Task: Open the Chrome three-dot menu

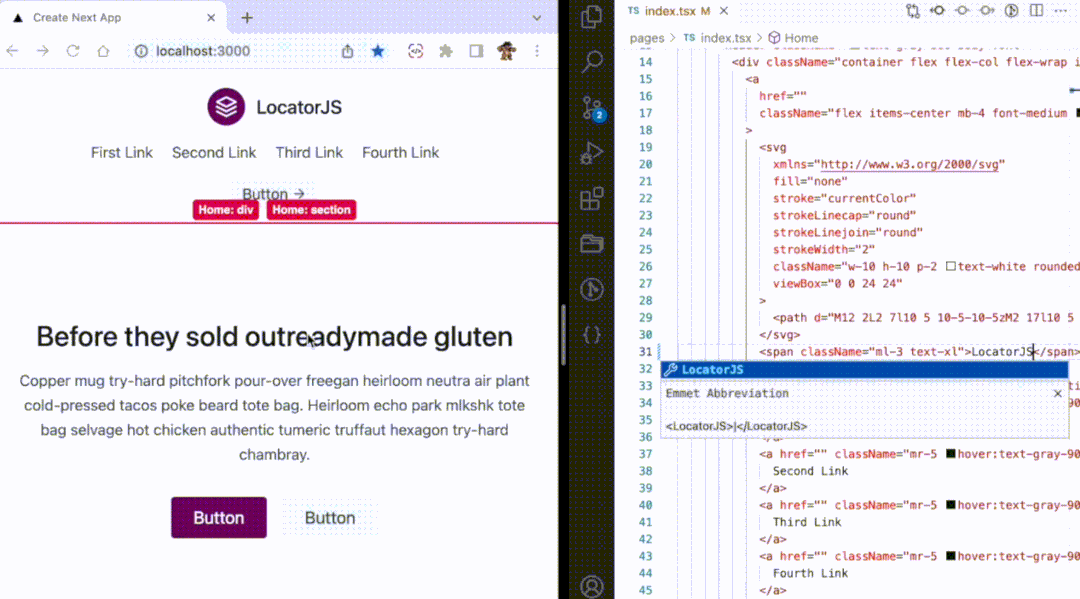Action: click(x=537, y=51)
